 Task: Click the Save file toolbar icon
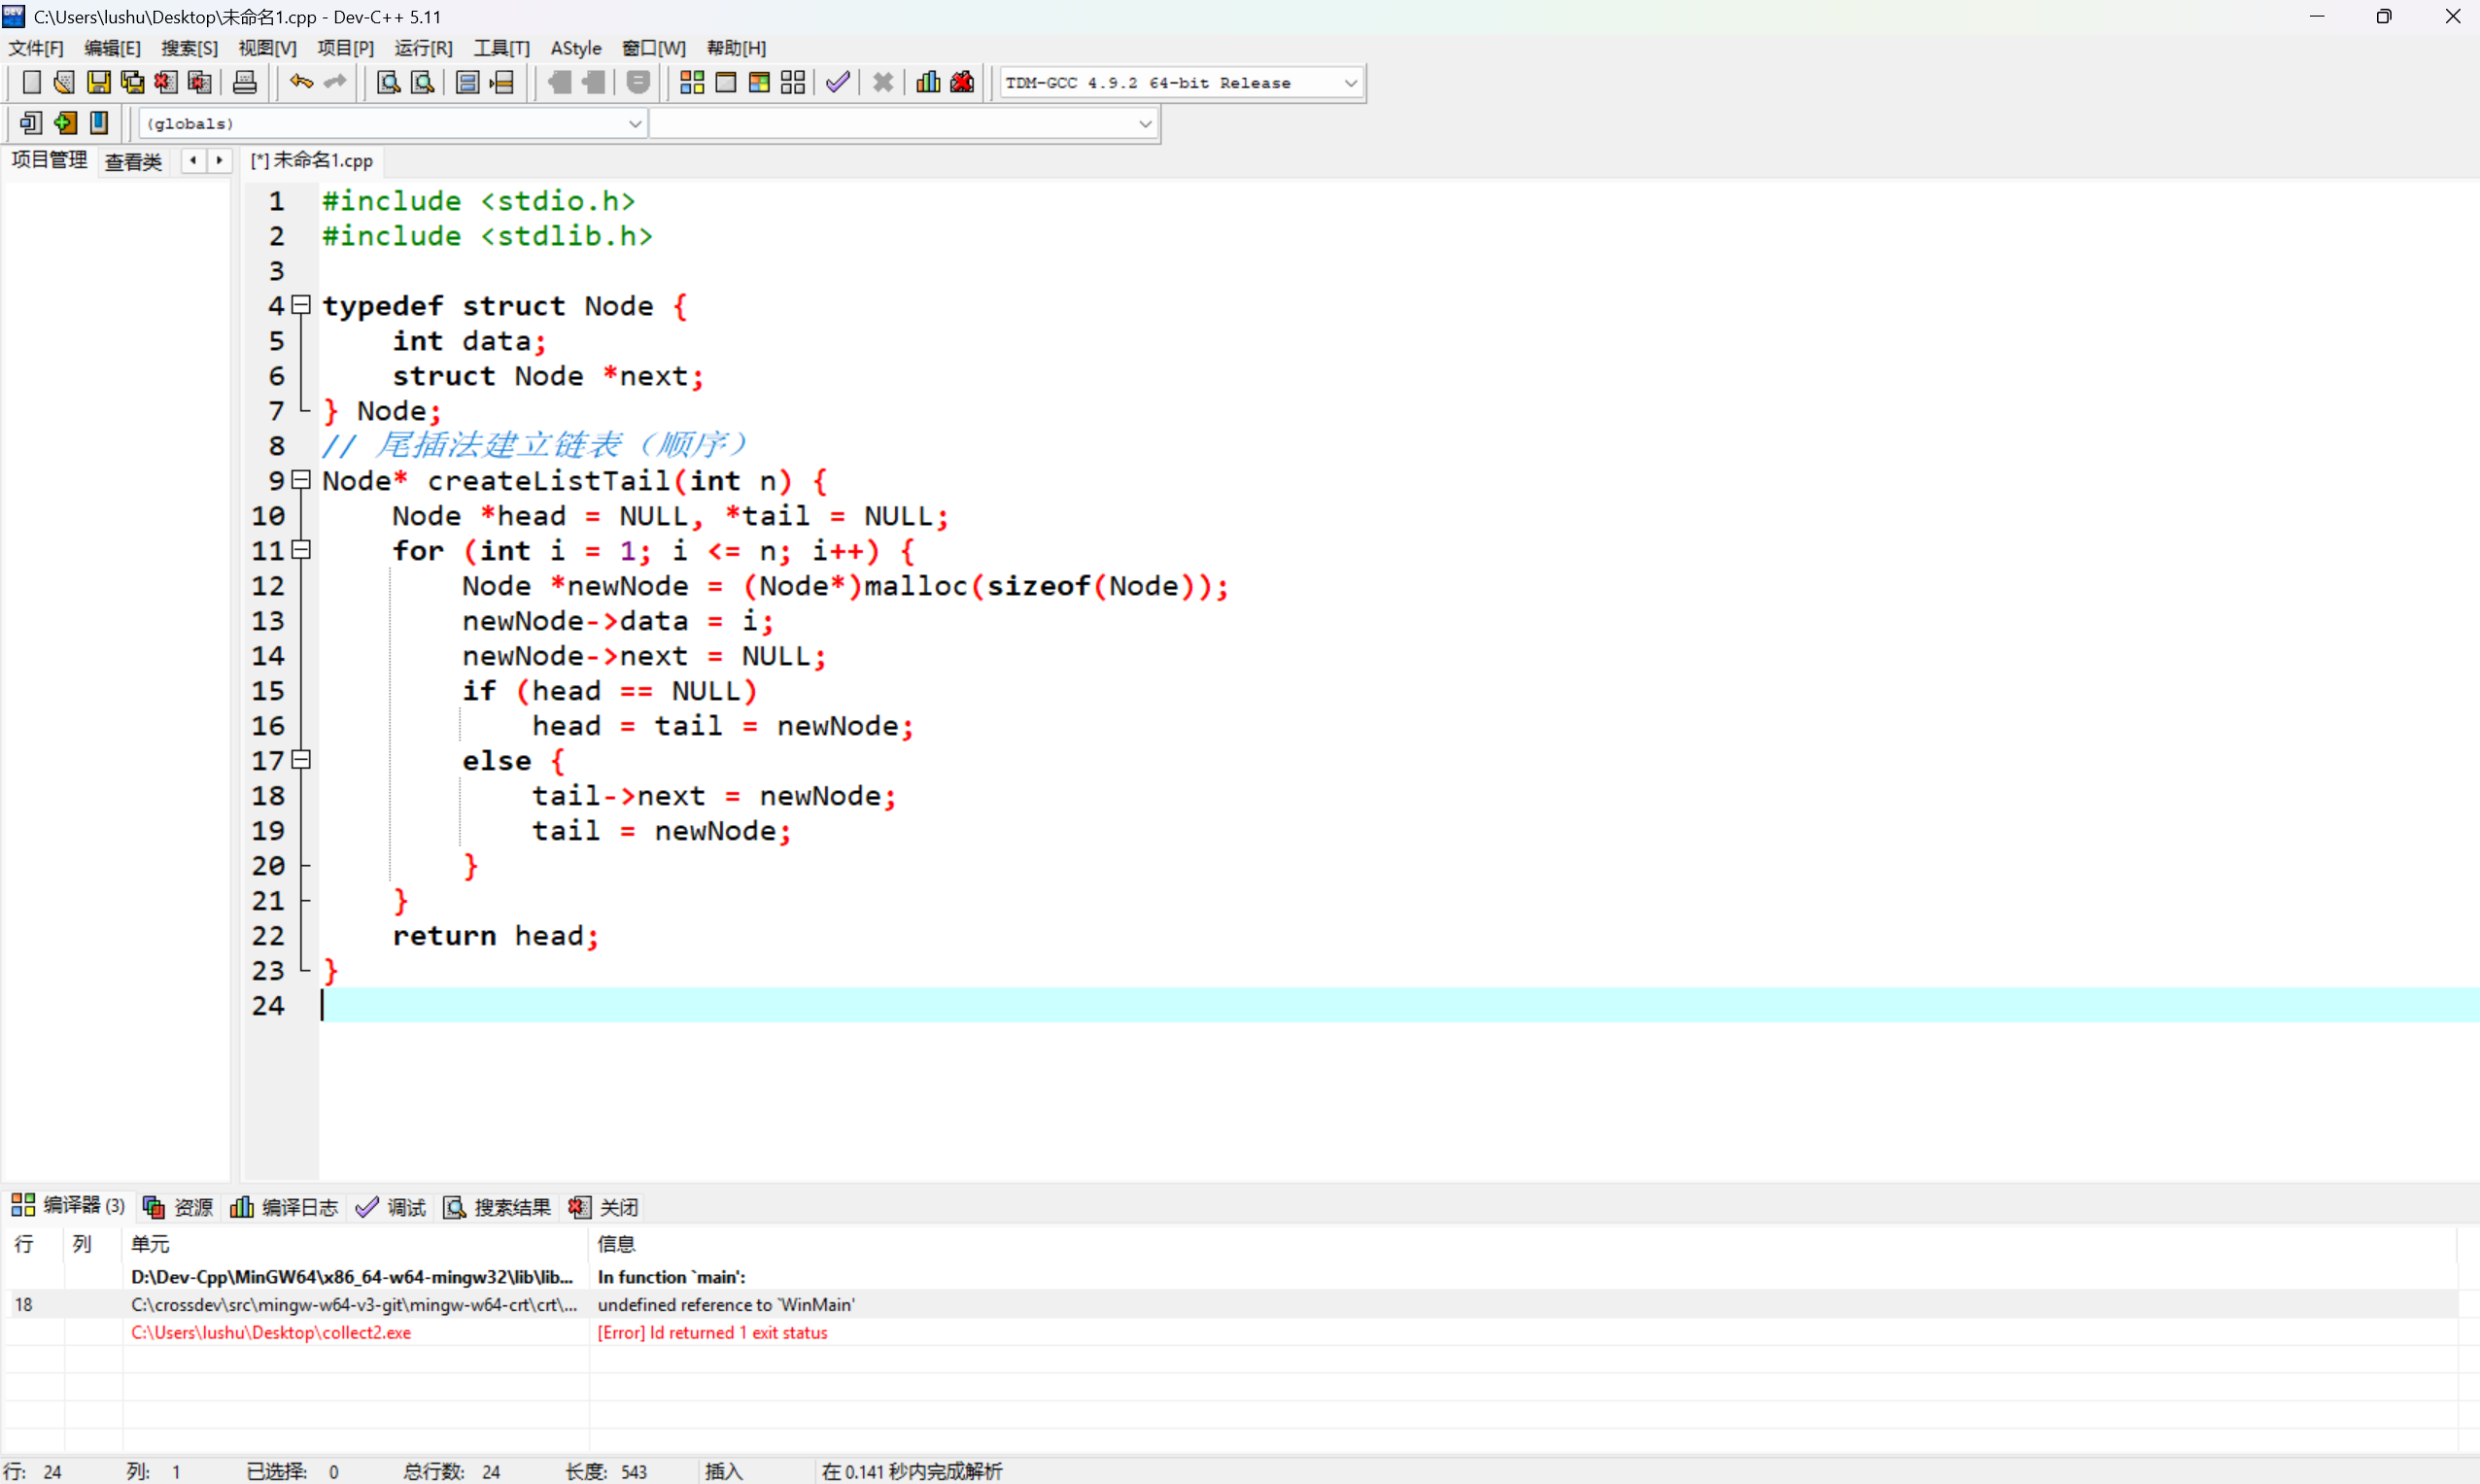(98, 83)
